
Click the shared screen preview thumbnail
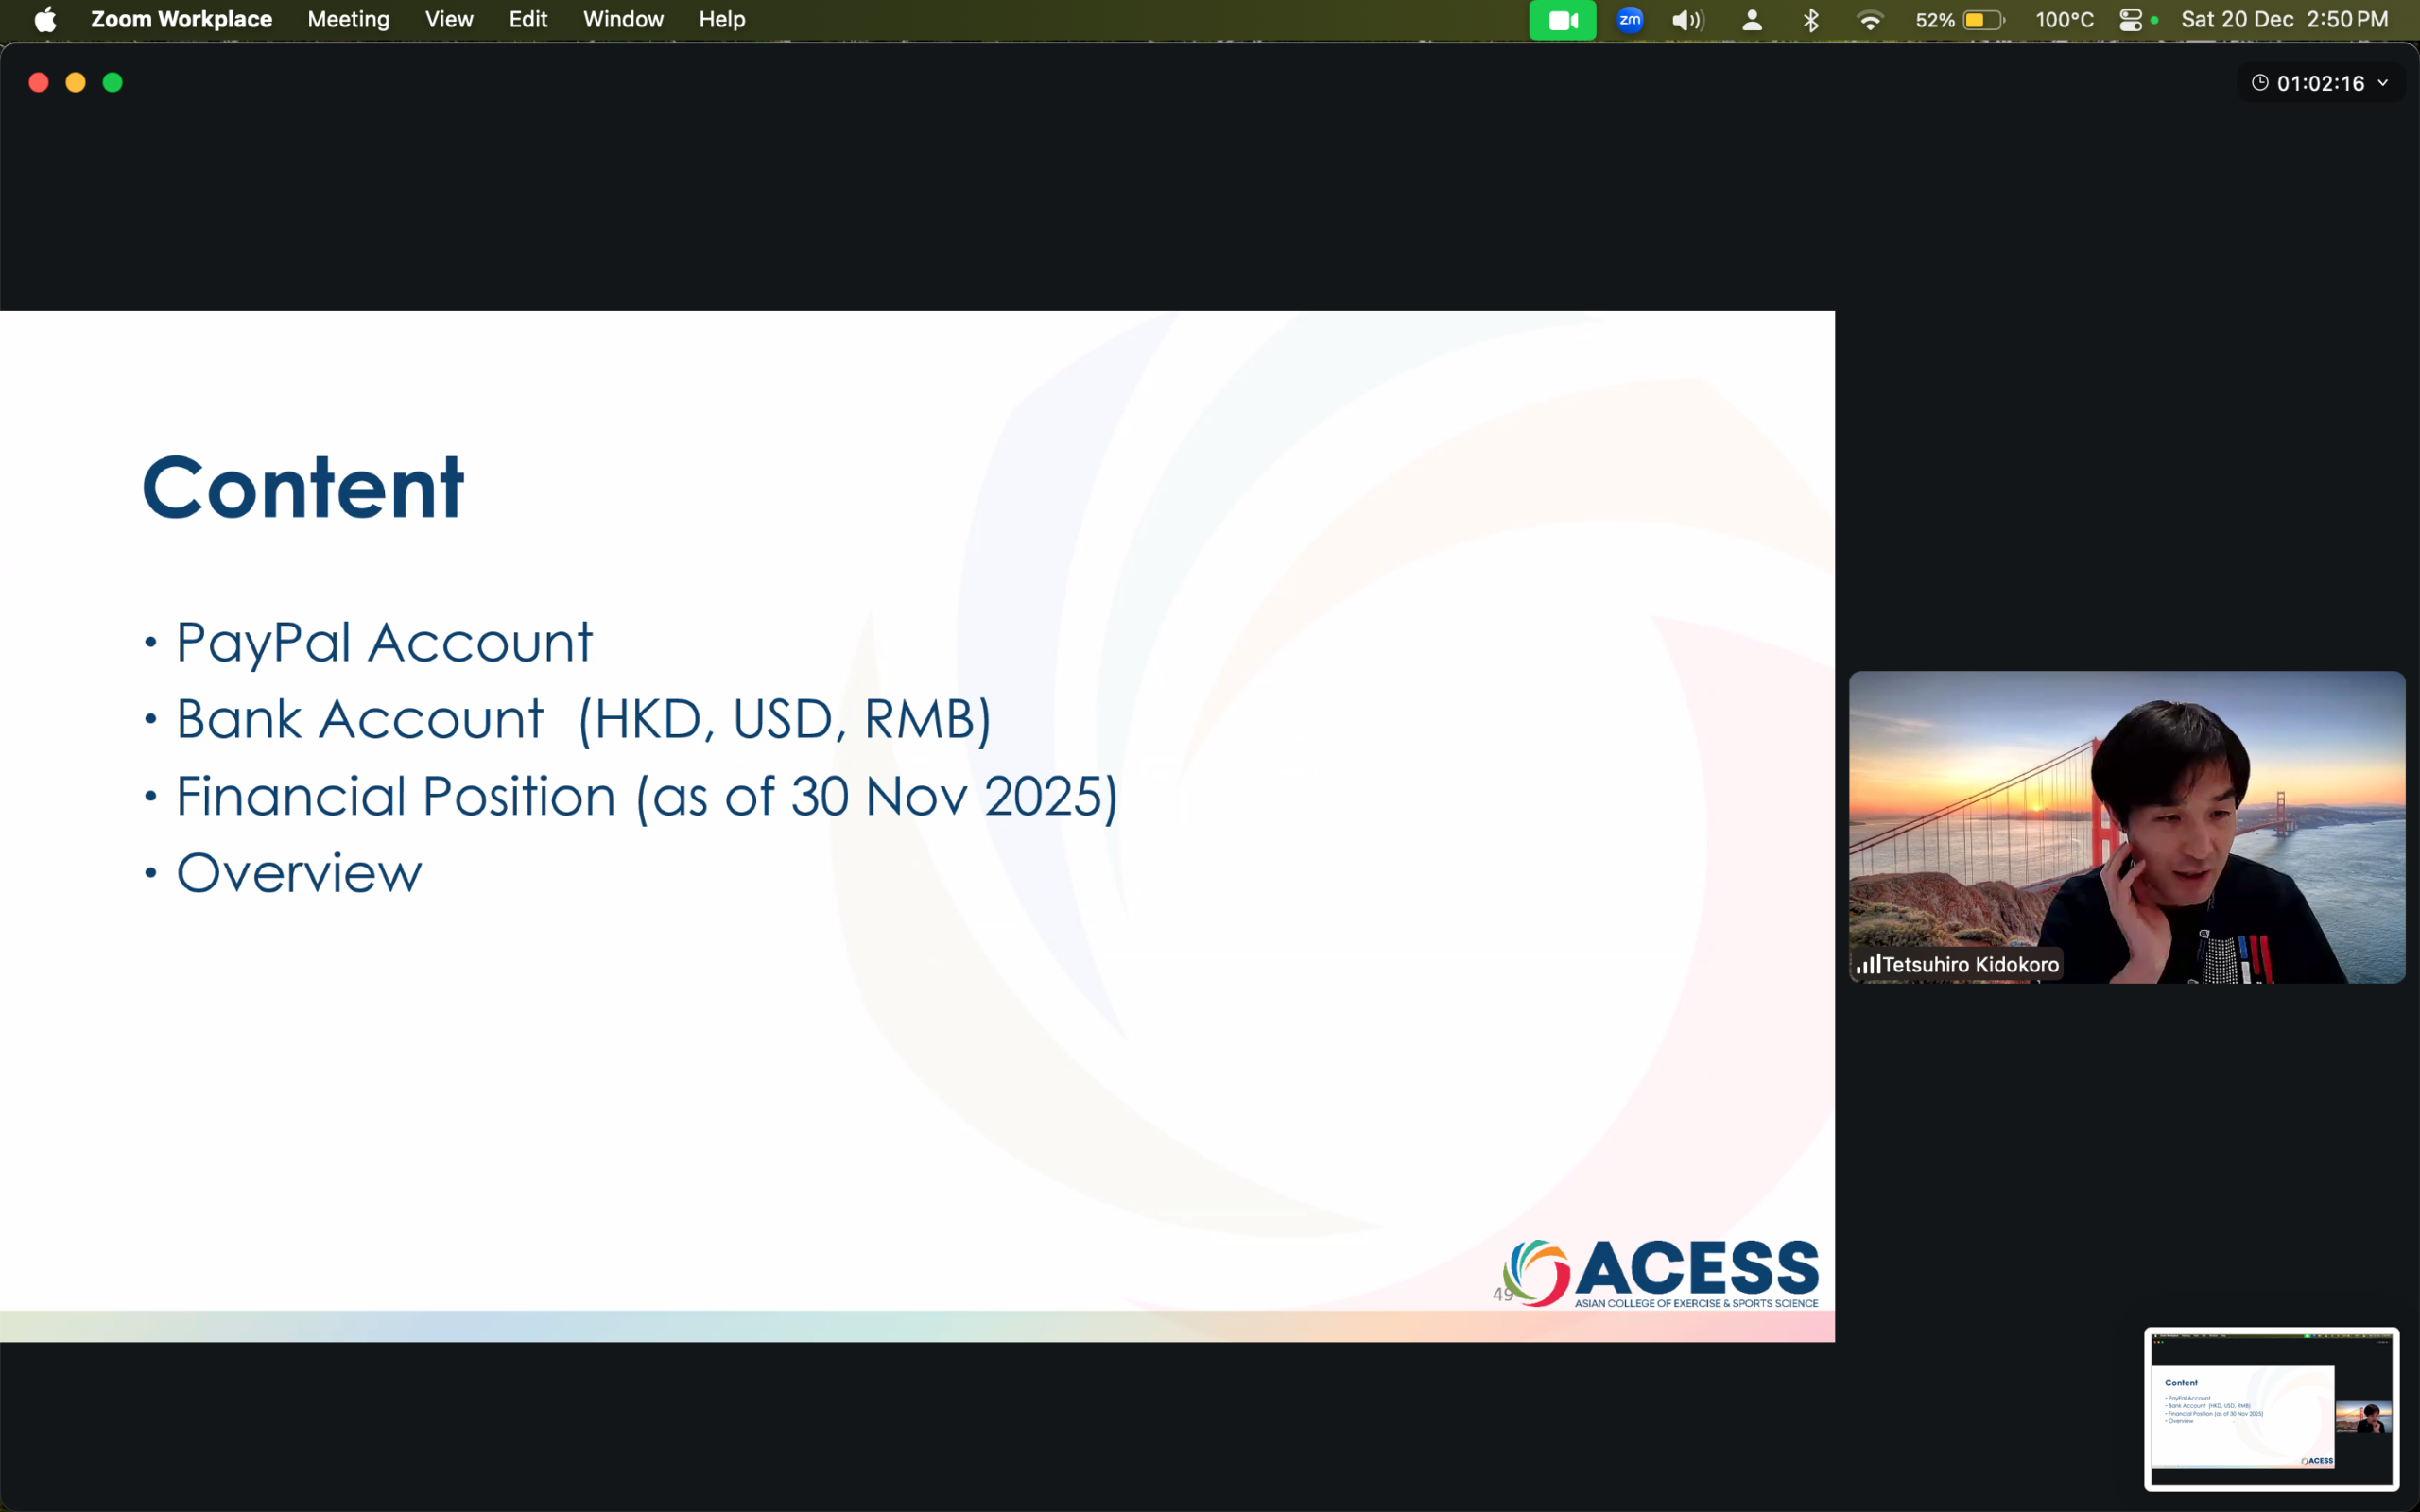point(2271,1408)
